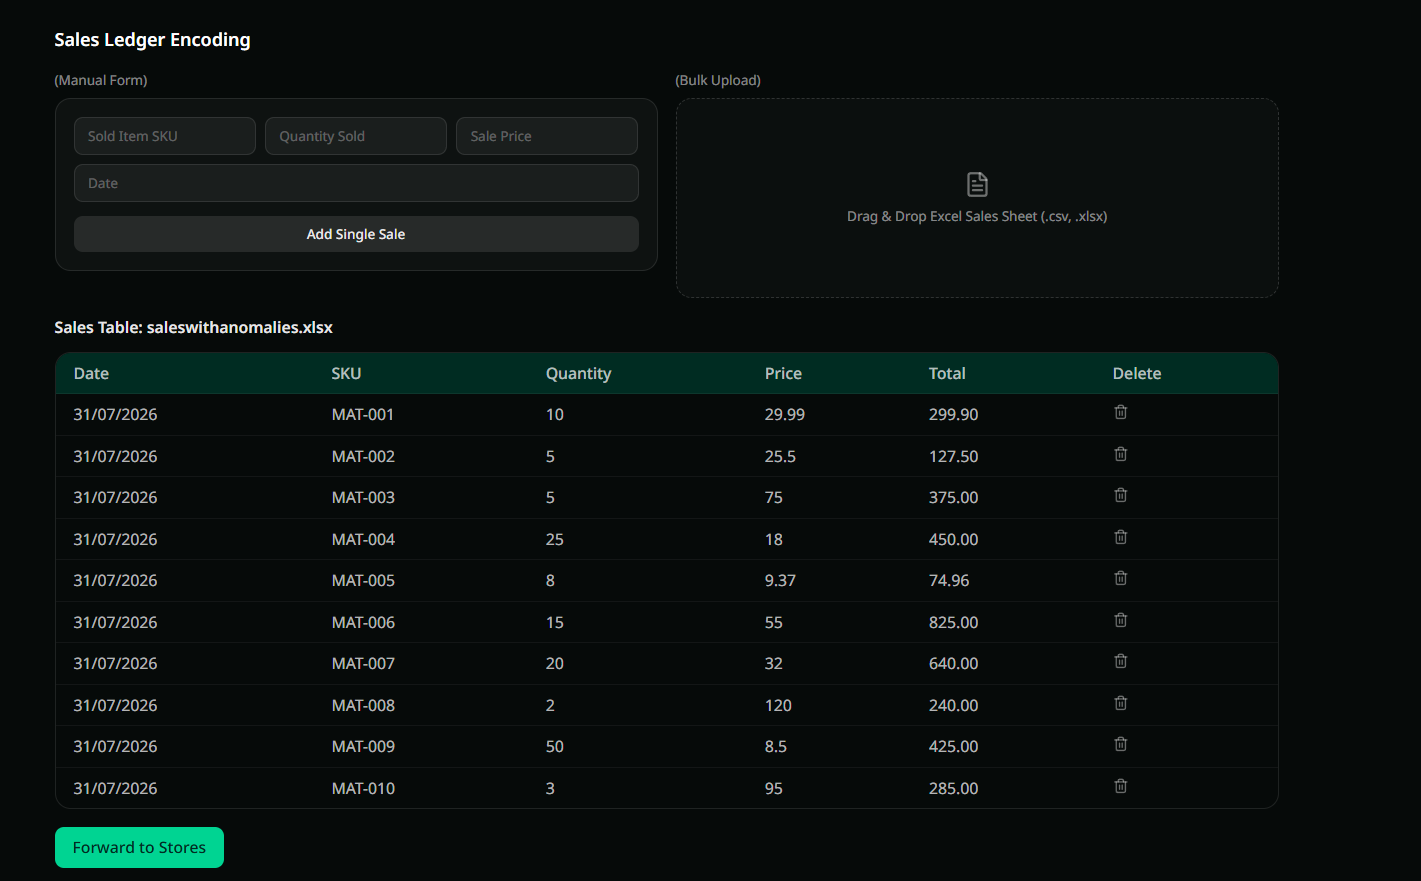Remove MAT-006 sale with trash icon

click(x=1121, y=620)
